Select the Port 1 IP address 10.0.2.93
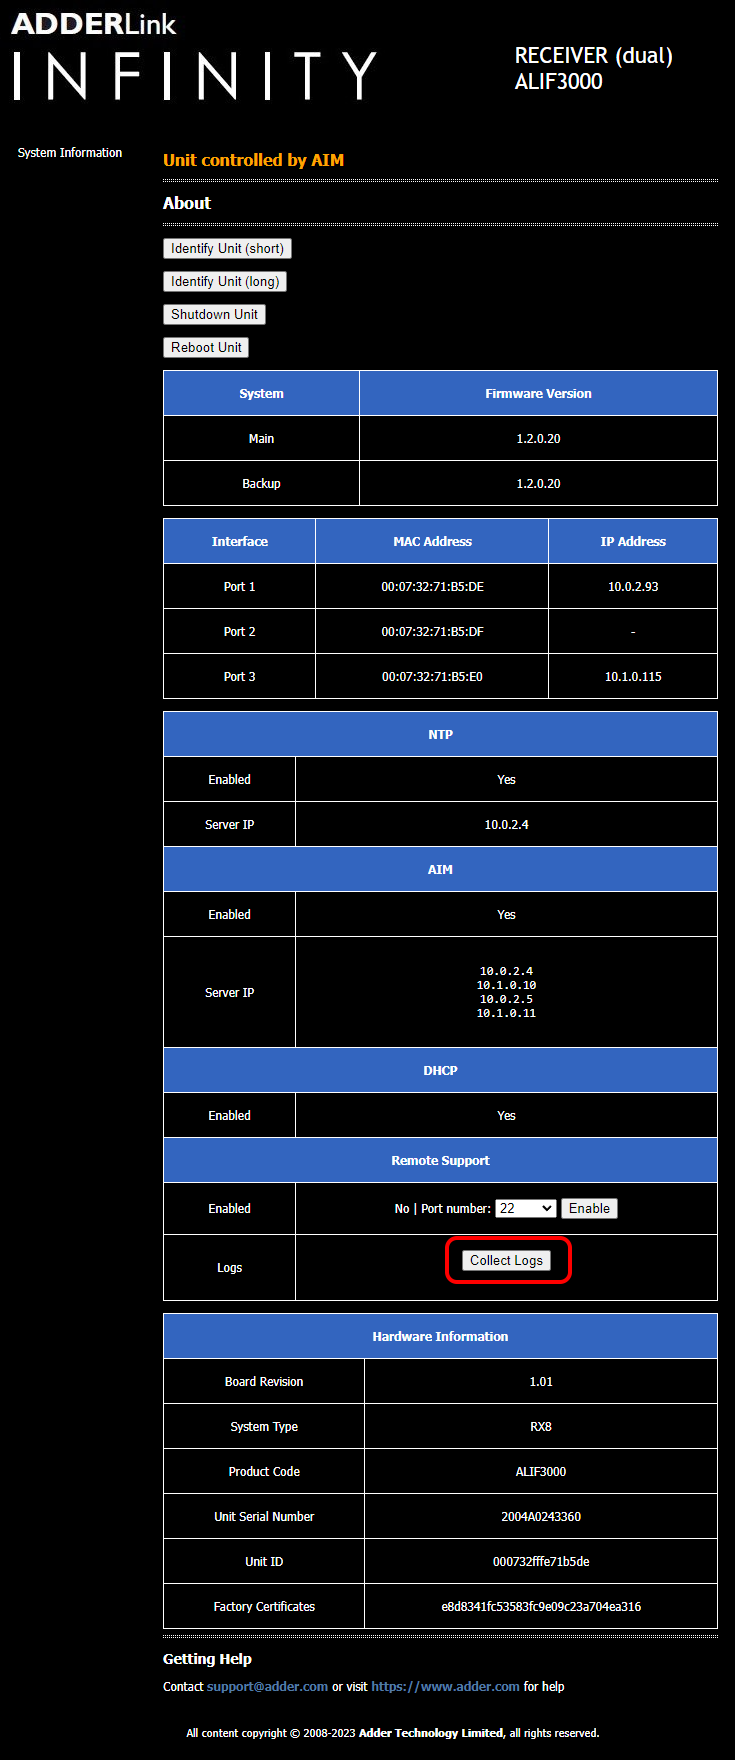The image size is (735, 1760). (633, 587)
